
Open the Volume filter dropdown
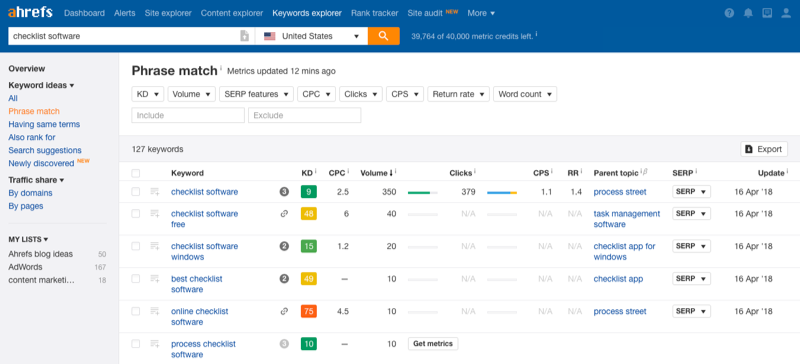click(191, 94)
